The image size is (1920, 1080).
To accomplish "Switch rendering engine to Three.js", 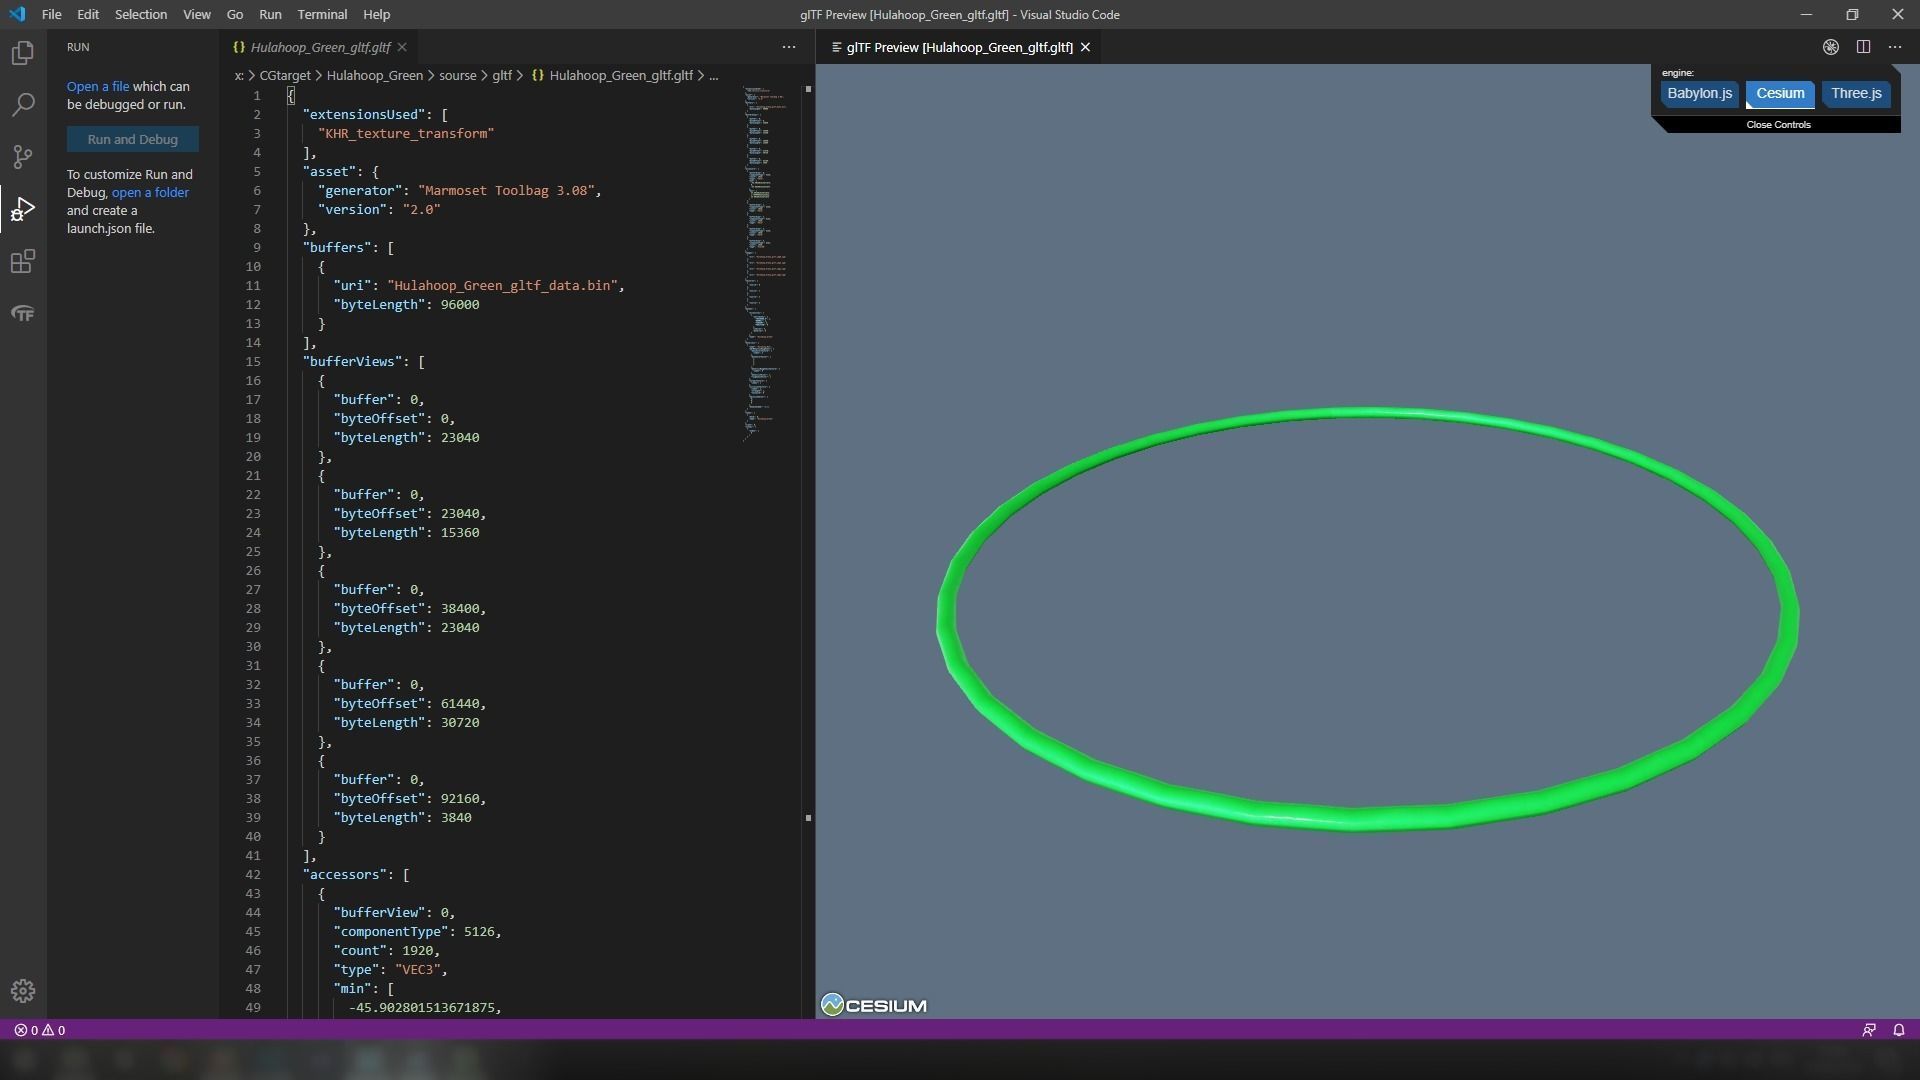I will tap(1856, 94).
